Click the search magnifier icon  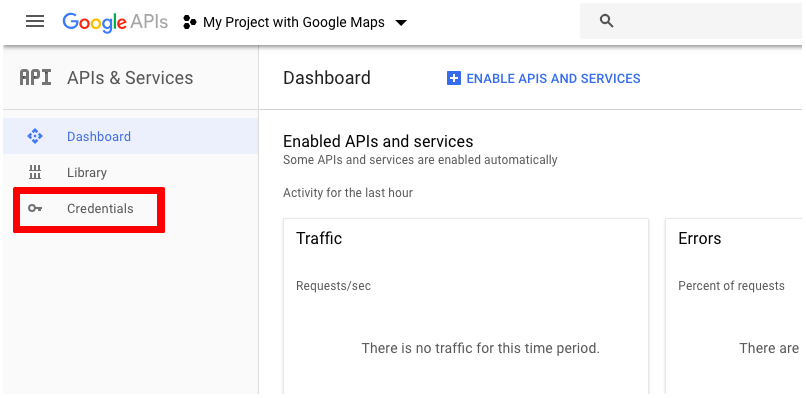(607, 21)
